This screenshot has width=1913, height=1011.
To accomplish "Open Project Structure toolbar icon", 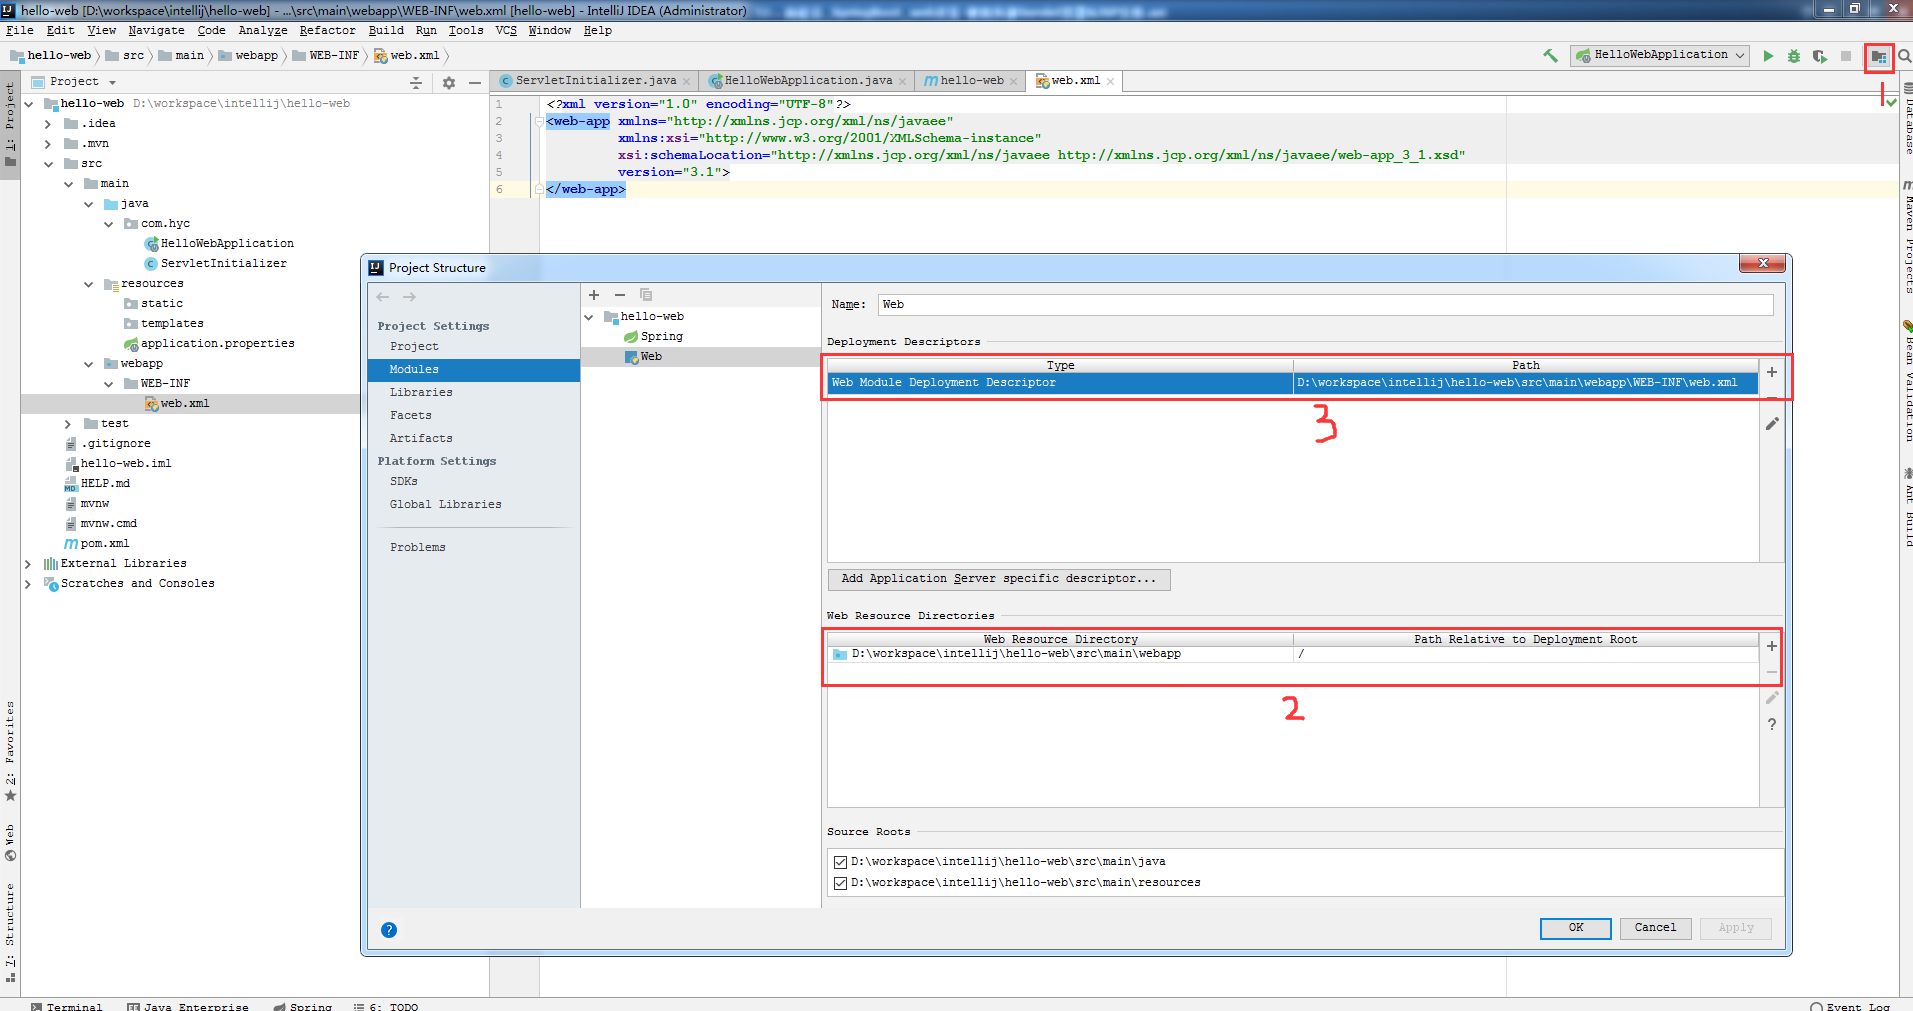I will point(1879,57).
